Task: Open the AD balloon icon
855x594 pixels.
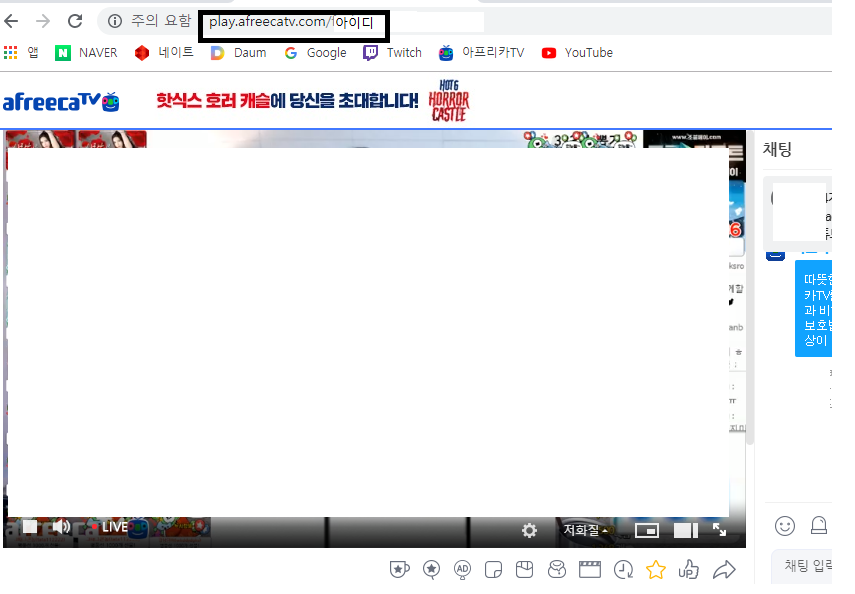Action: coord(462,569)
